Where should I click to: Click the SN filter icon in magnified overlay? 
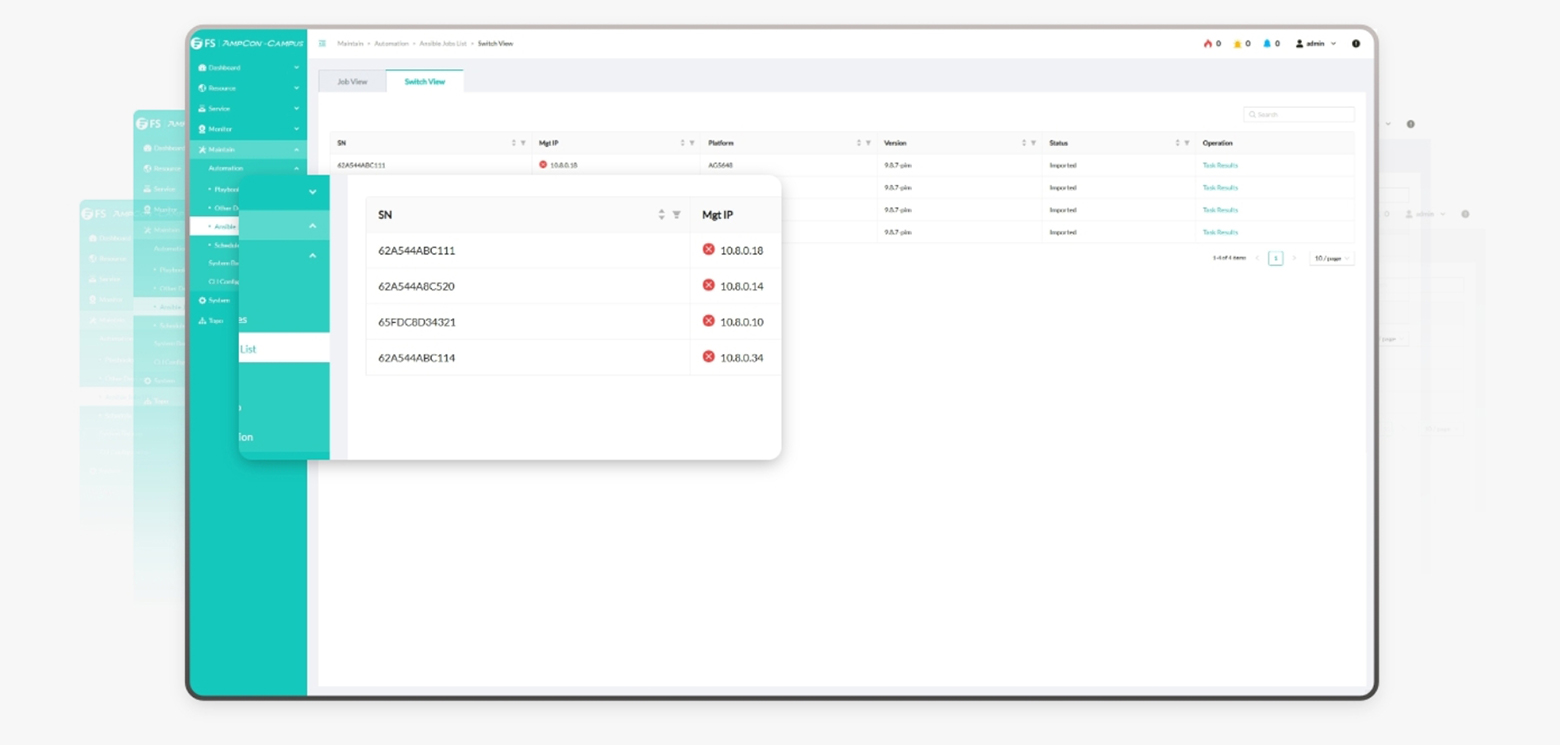point(677,215)
